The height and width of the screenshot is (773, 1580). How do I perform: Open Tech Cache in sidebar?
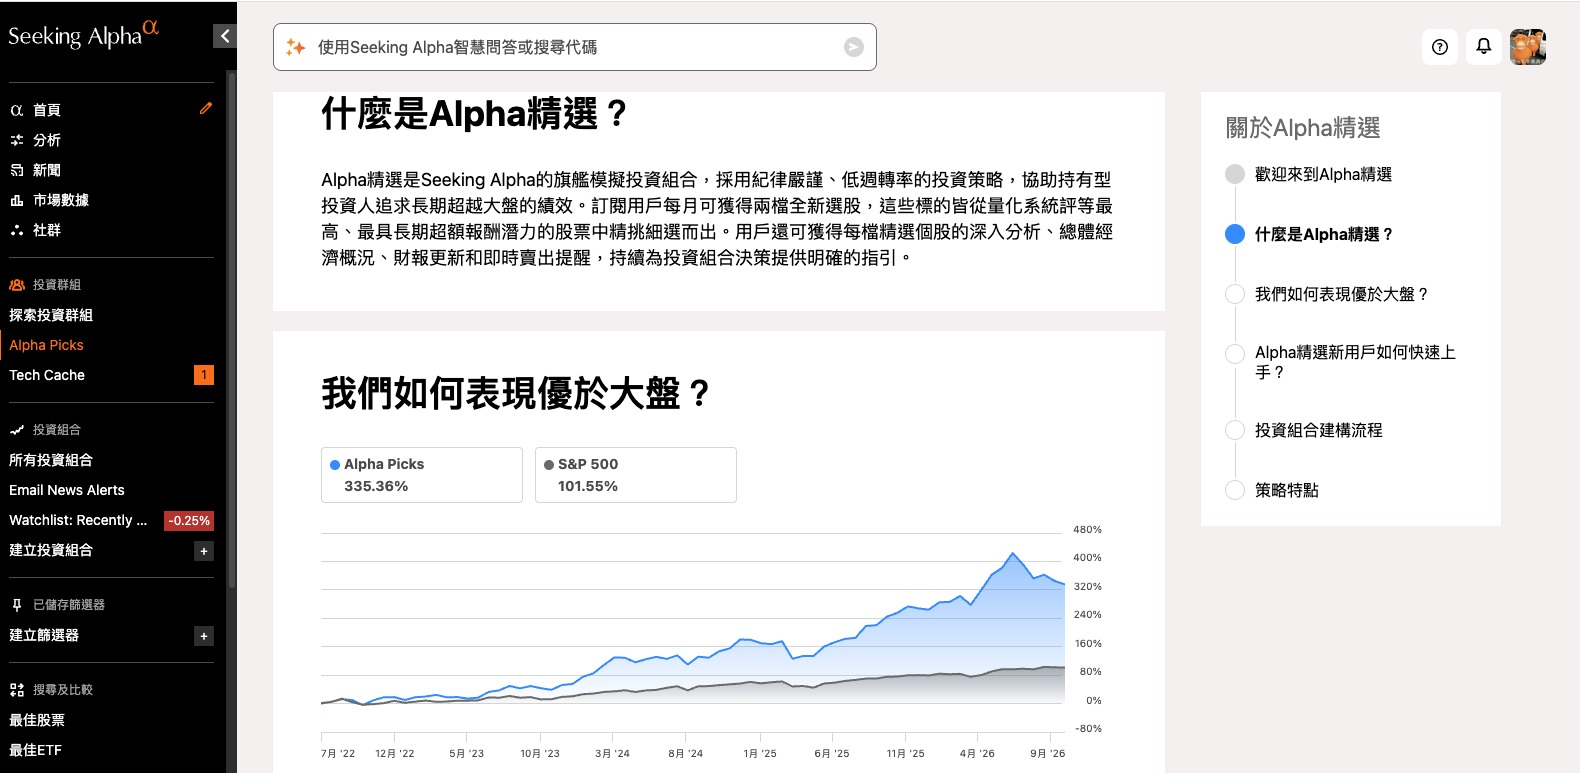tap(47, 375)
